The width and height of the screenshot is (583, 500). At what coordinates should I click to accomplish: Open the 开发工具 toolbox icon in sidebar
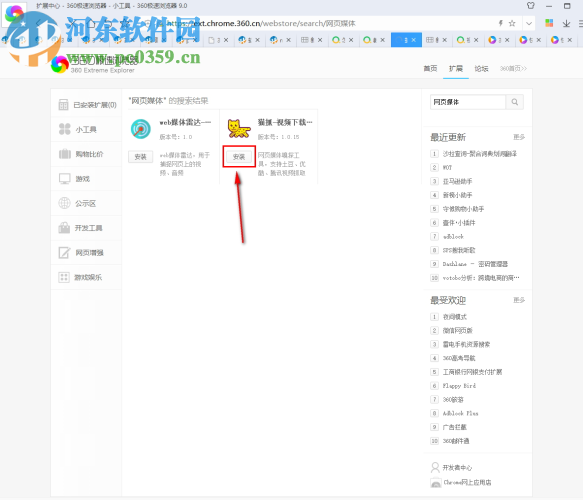click(x=64, y=228)
